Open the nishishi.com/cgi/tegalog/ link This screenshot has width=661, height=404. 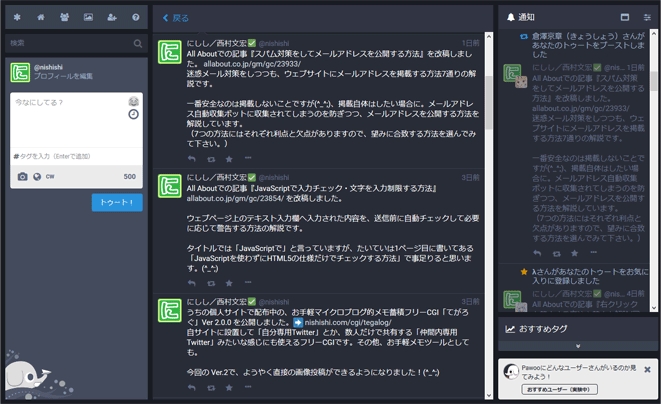[347, 323]
